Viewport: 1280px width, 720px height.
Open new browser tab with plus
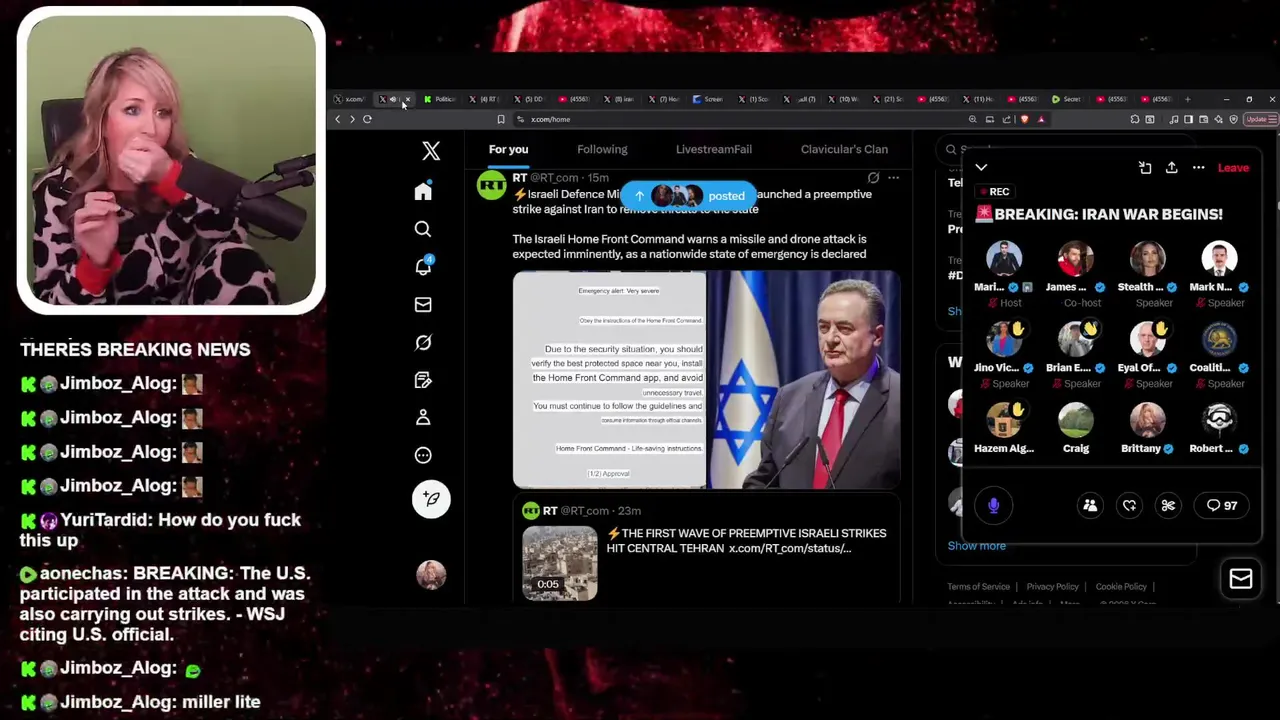(x=1187, y=99)
